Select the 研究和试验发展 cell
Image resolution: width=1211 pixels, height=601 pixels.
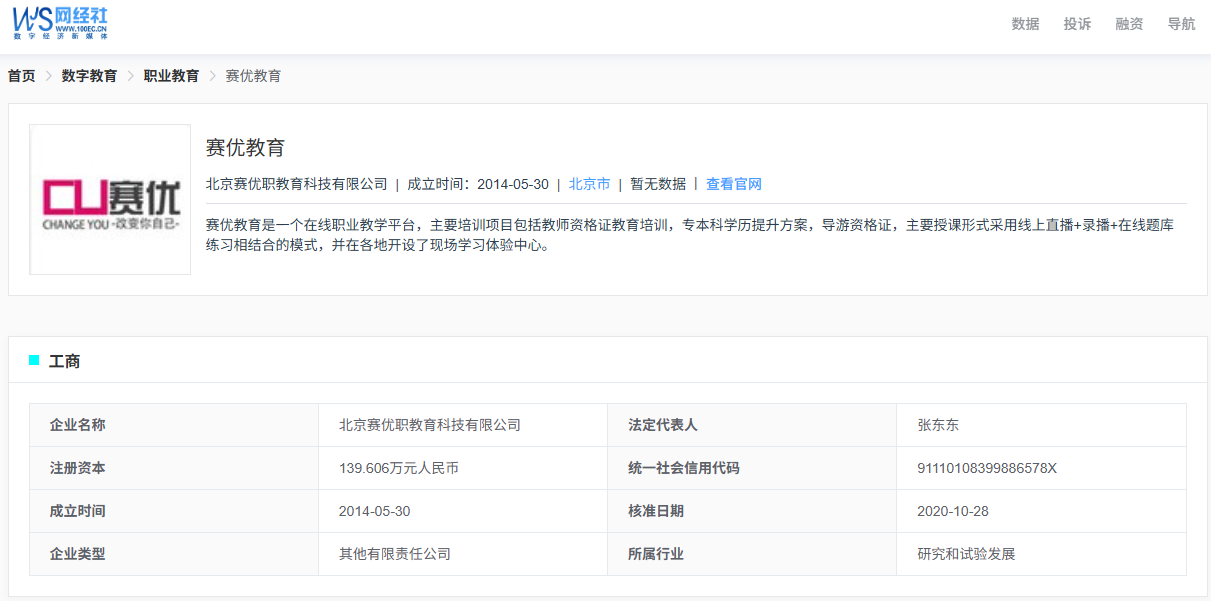click(1041, 554)
